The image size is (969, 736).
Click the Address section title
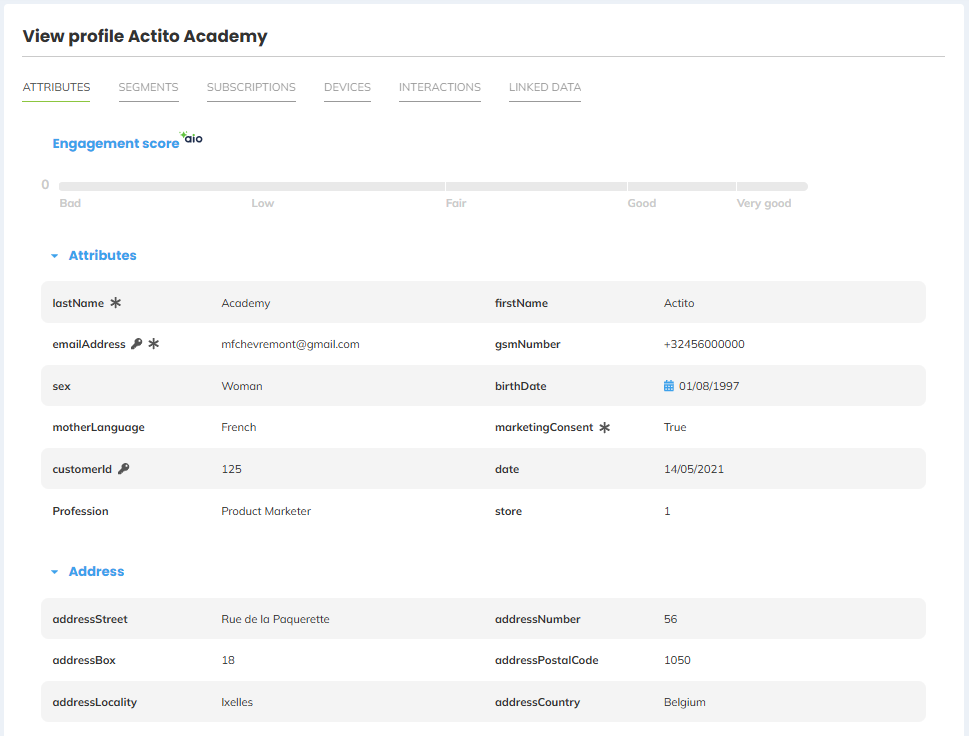tap(96, 572)
